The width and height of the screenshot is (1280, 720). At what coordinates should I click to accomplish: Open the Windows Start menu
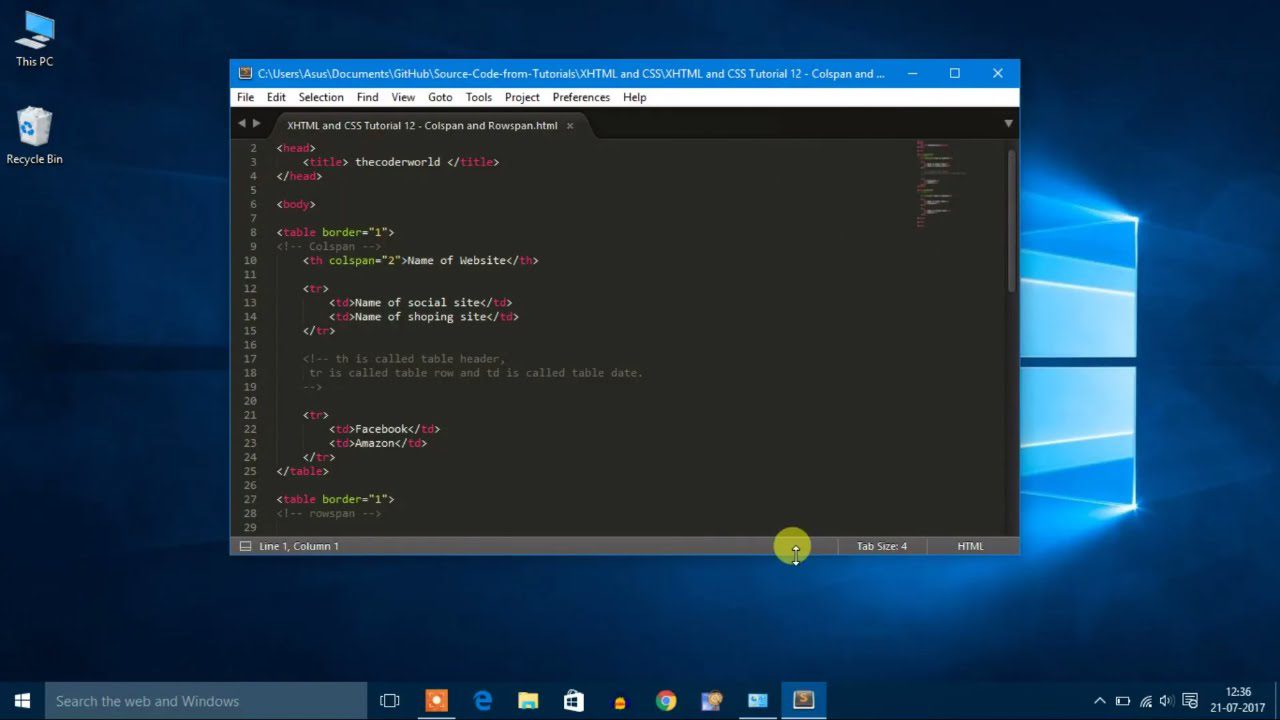pos(22,701)
